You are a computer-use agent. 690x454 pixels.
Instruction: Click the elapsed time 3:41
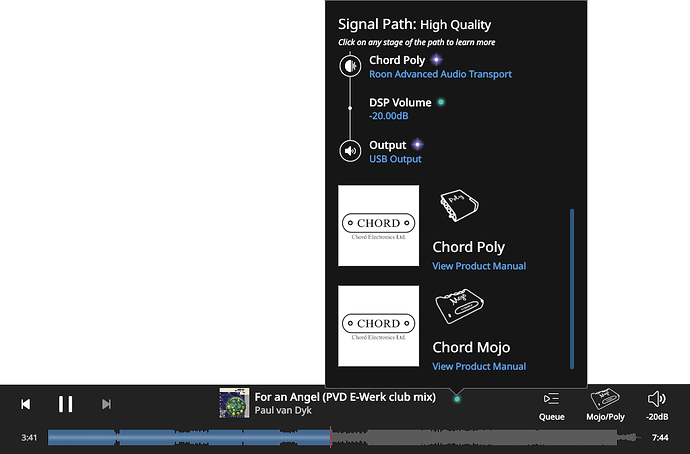click(x=29, y=437)
